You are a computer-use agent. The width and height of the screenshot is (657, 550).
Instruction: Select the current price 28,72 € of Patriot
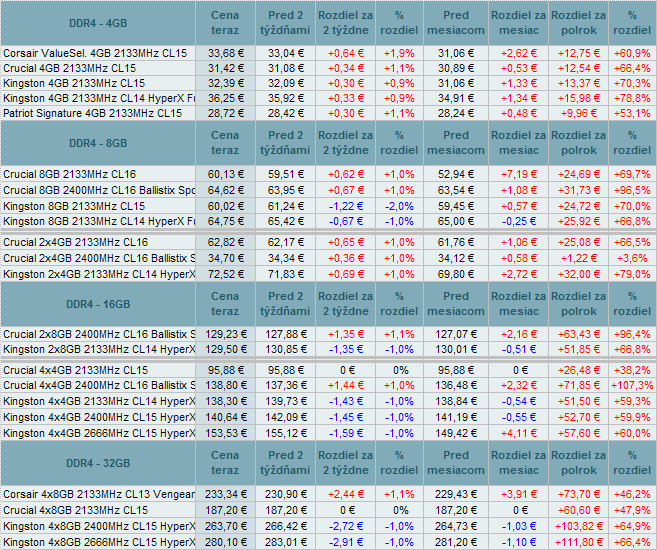coord(226,114)
